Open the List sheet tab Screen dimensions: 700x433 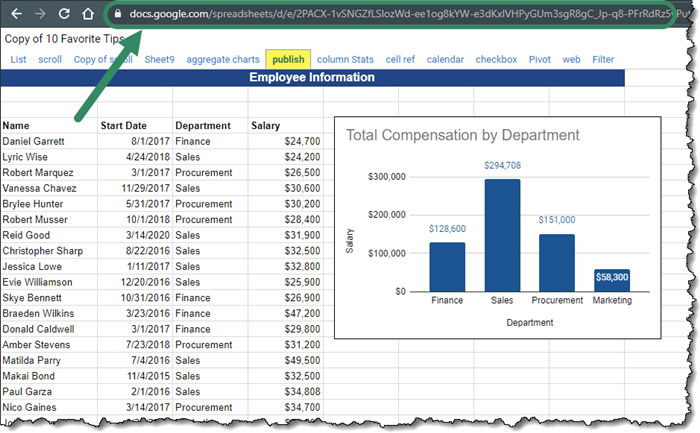[x=18, y=60]
